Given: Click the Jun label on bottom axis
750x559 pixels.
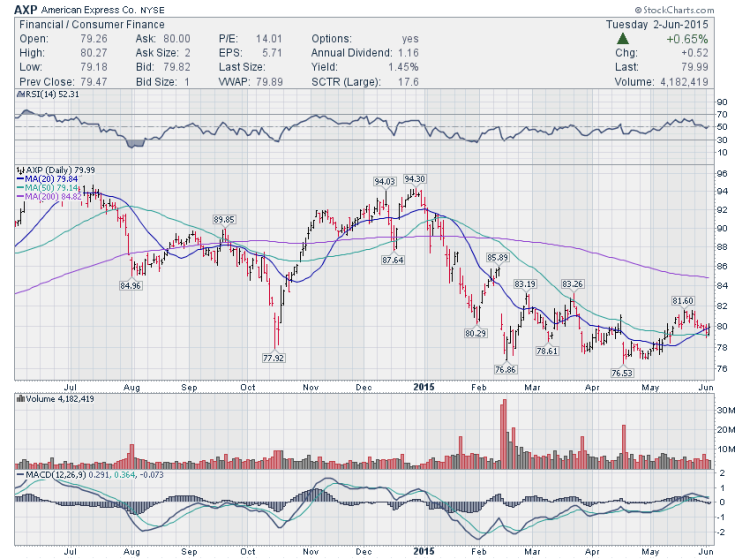Looking at the screenshot, I should tap(706, 551).
